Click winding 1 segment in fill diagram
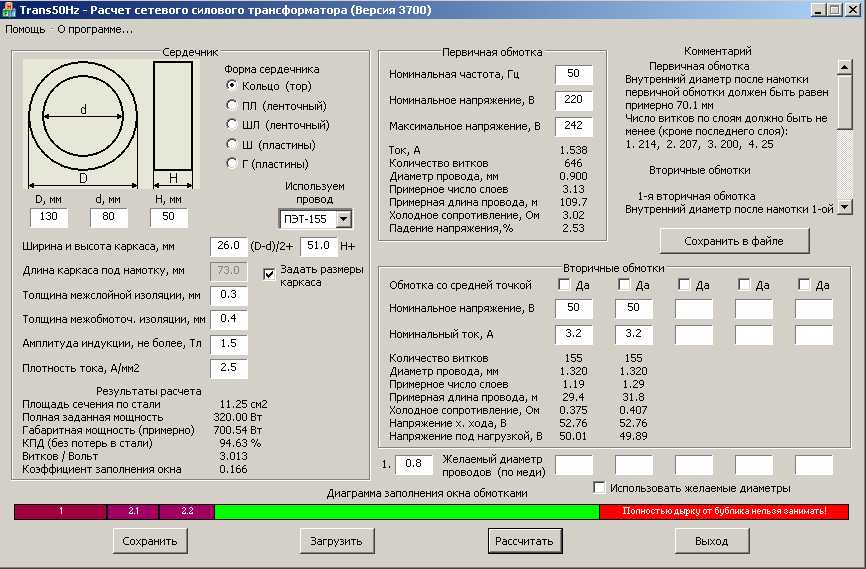The width and height of the screenshot is (866, 569). coord(60,512)
